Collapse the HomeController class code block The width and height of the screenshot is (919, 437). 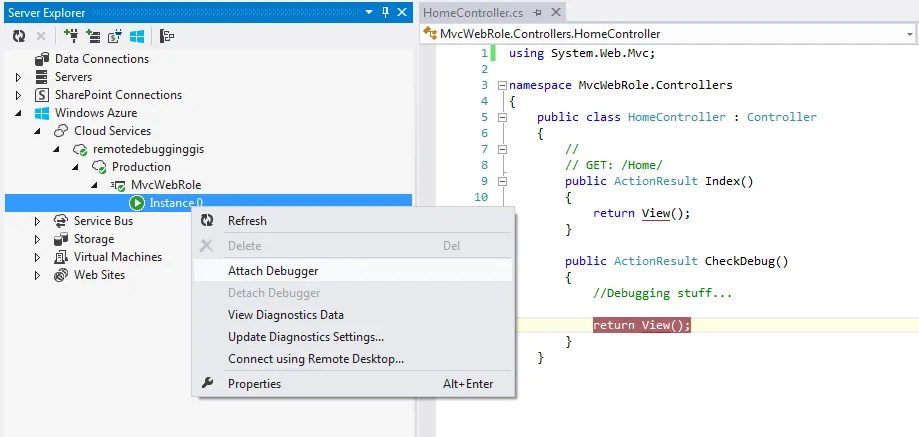click(x=502, y=117)
